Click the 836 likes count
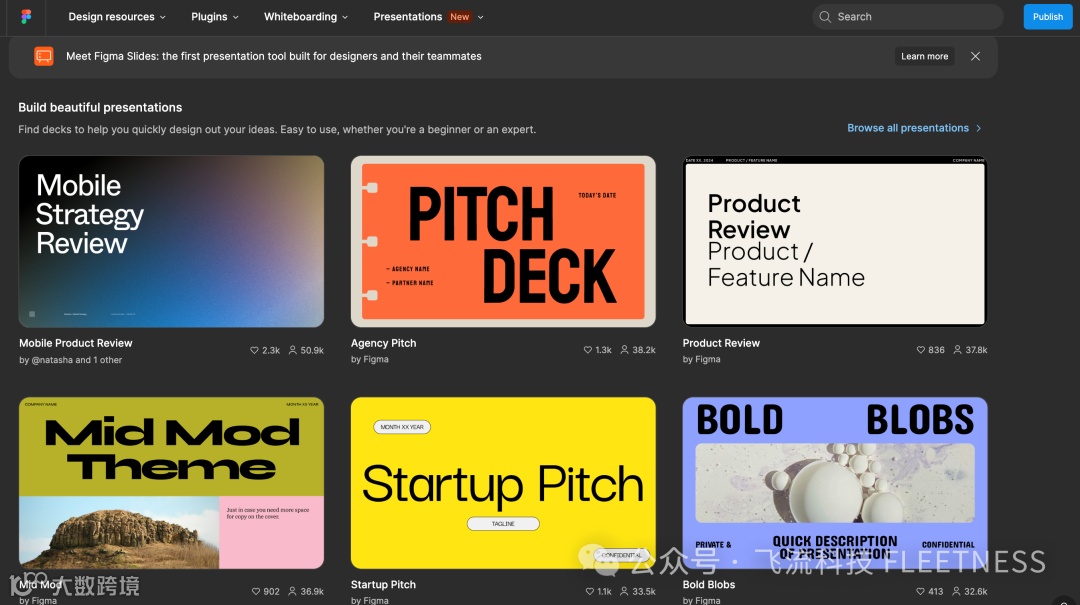Viewport: 1080px width, 605px height. [x=937, y=350]
